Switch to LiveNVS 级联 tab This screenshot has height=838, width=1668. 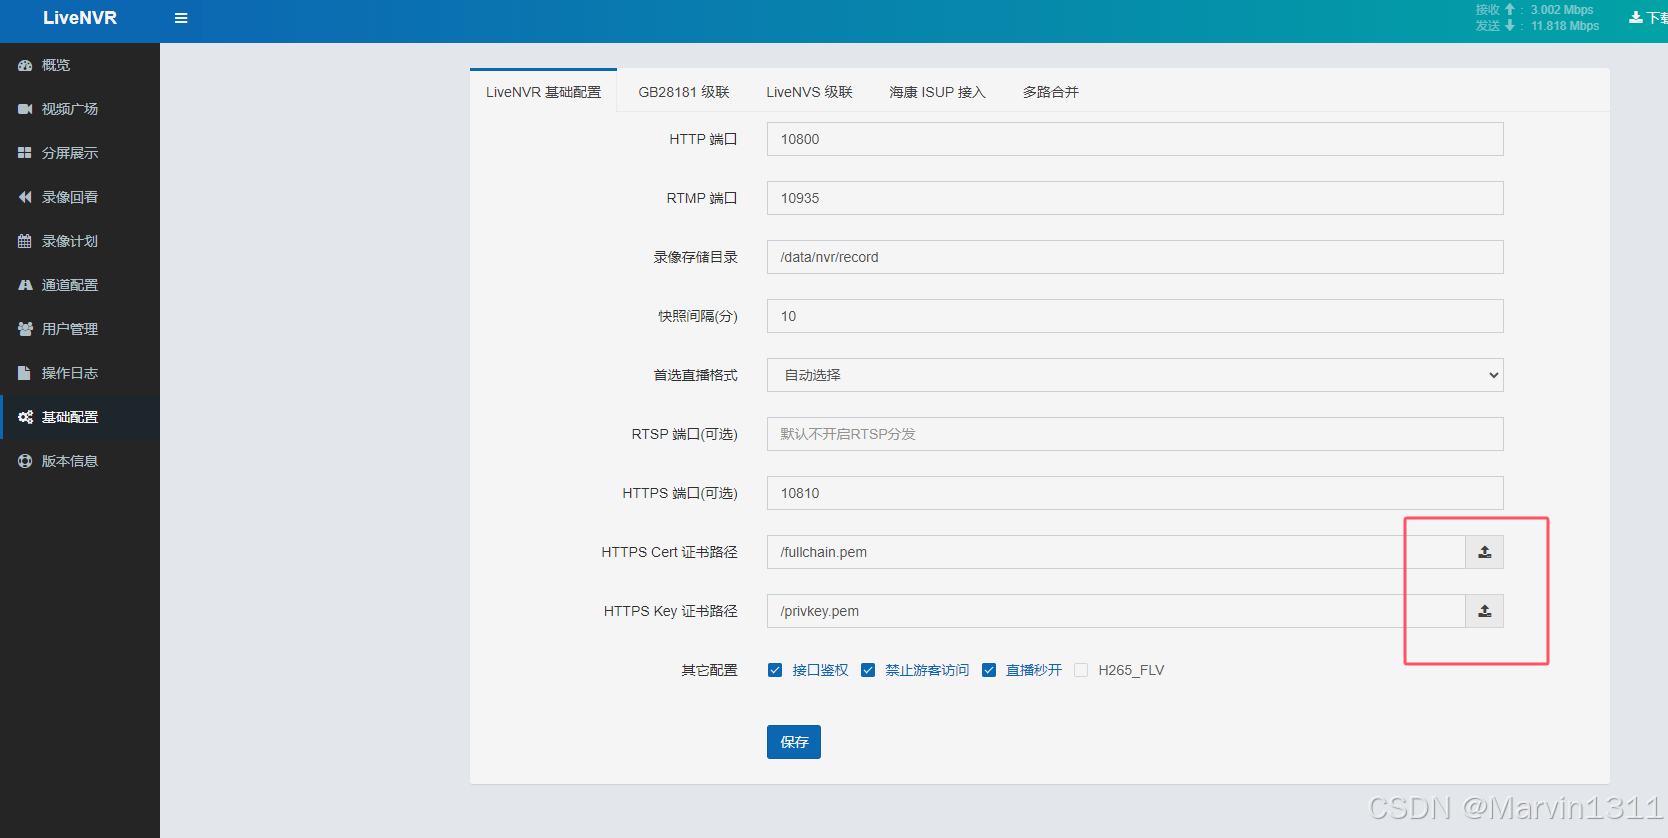(x=809, y=92)
